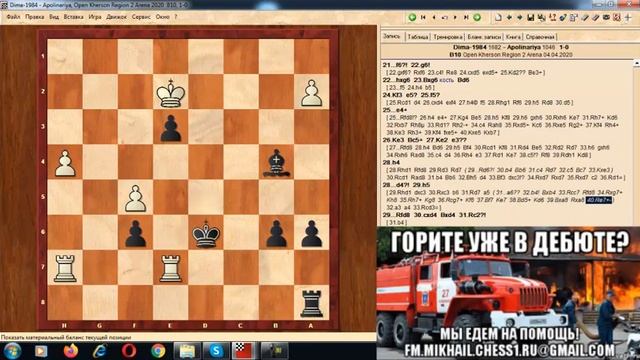Select the black bishop on b4
This screenshot has width=640, height=360.
coord(276,162)
